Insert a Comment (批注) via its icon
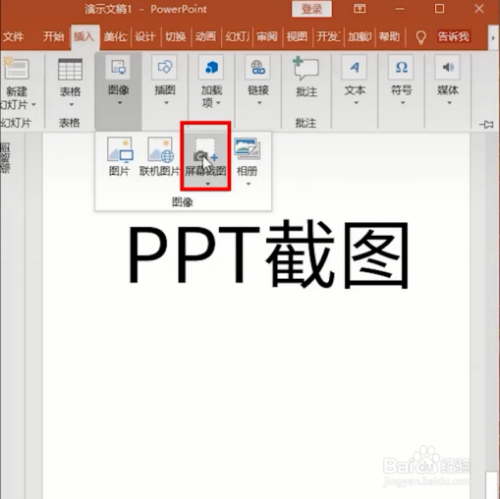This screenshot has height=499, width=500. pyautogui.click(x=306, y=68)
